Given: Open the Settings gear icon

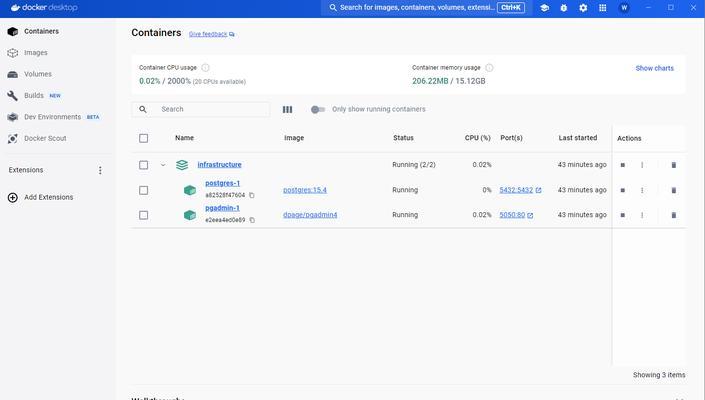Looking at the screenshot, I should 583,8.
